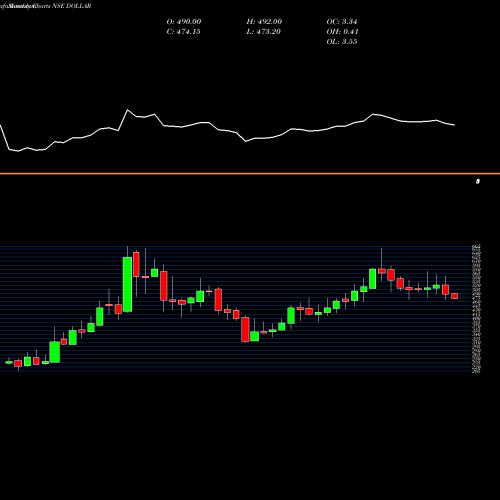Select the close price C: 474.15
This screenshot has height=500, width=500.
tap(184, 32)
